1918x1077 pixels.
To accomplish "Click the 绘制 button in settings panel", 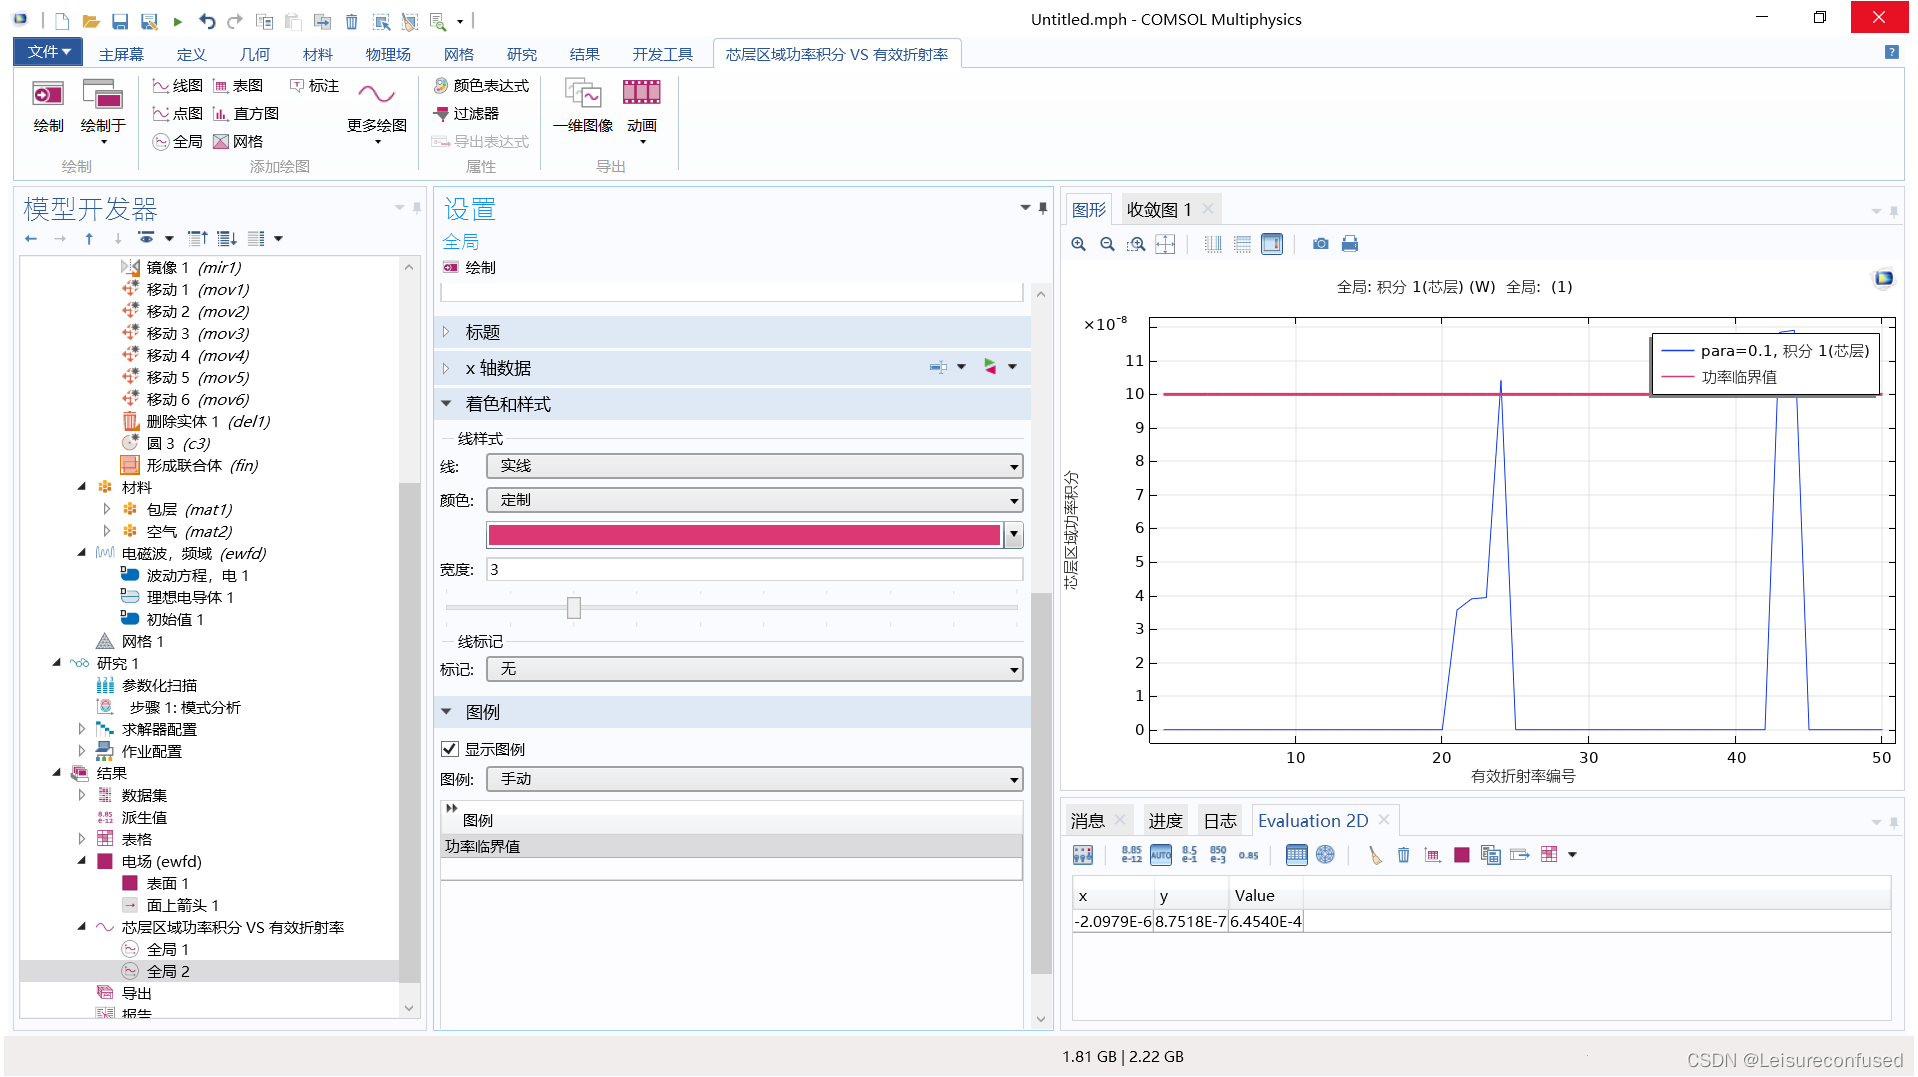I will click(x=470, y=267).
